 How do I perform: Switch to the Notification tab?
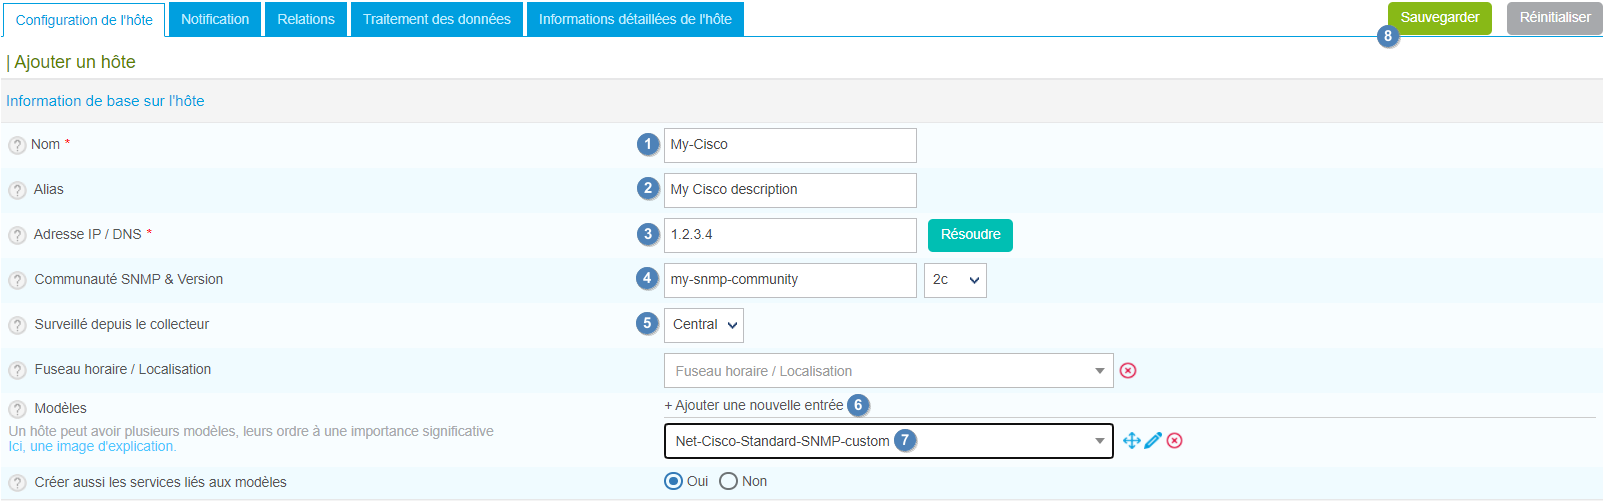(x=215, y=19)
